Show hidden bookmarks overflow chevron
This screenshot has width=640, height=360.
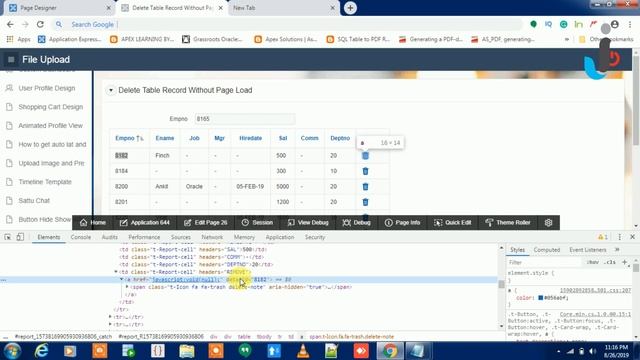pos(567,39)
